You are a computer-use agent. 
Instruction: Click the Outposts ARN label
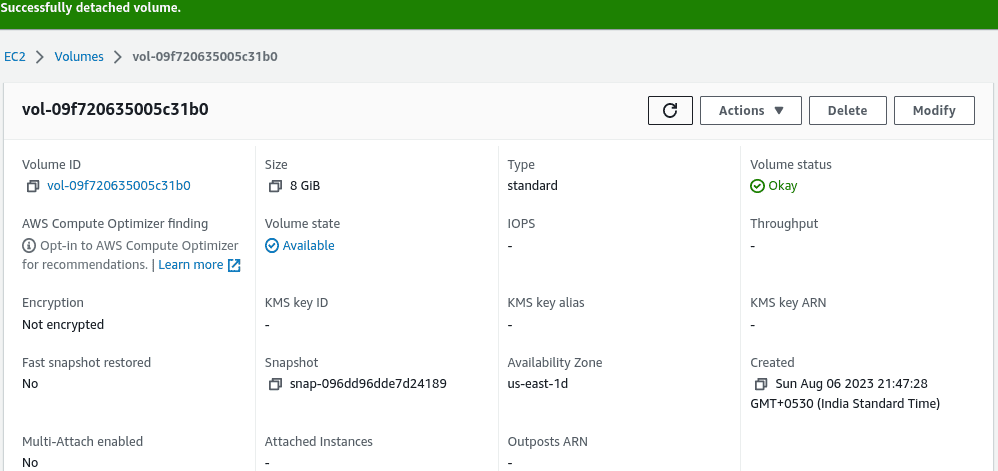point(548,442)
